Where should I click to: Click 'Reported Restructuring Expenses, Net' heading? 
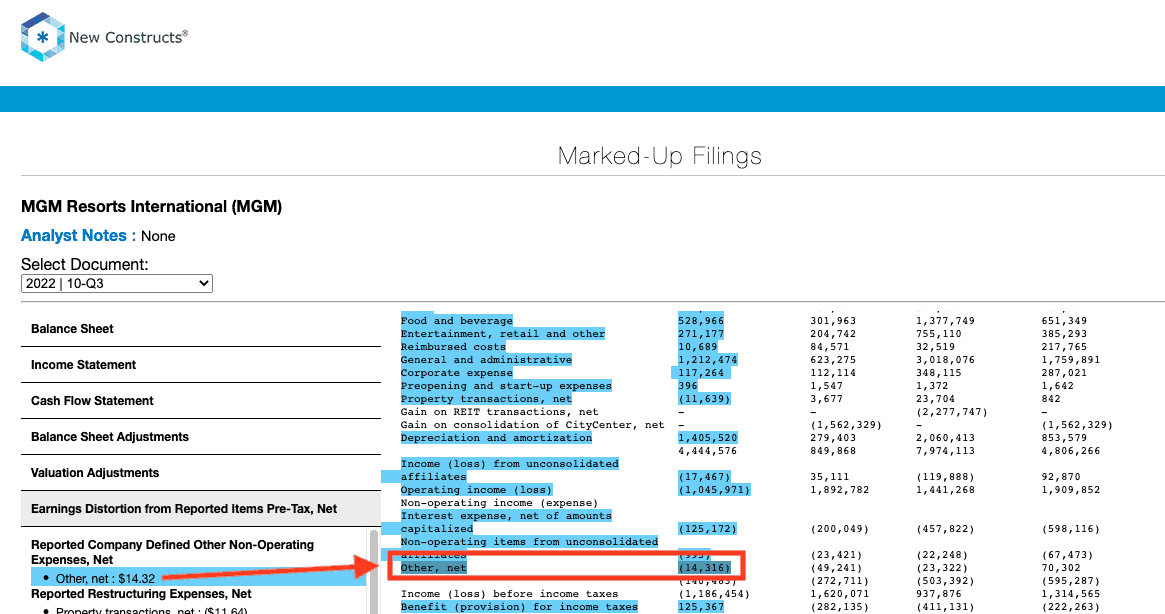pos(141,594)
